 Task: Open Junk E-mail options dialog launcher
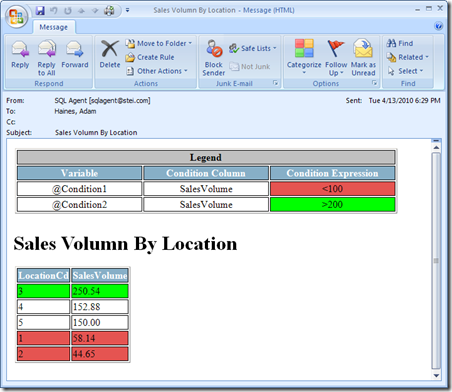(275, 83)
